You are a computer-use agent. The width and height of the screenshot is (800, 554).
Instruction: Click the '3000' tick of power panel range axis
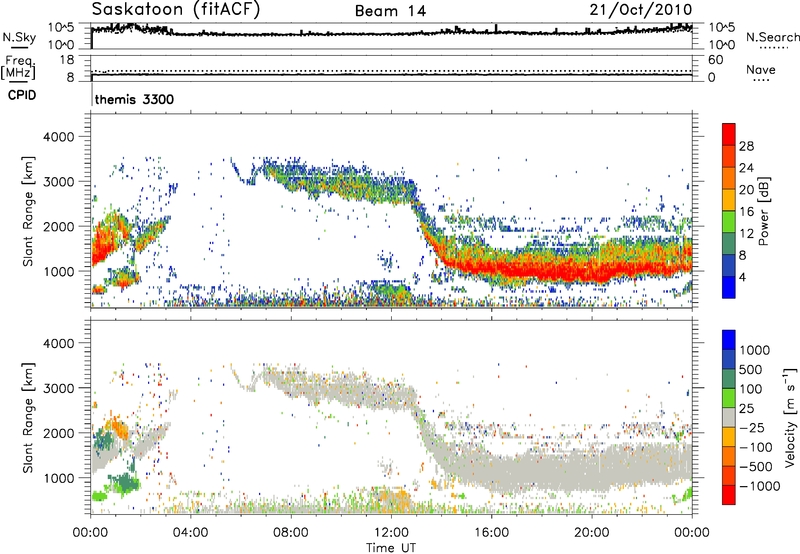(59, 182)
